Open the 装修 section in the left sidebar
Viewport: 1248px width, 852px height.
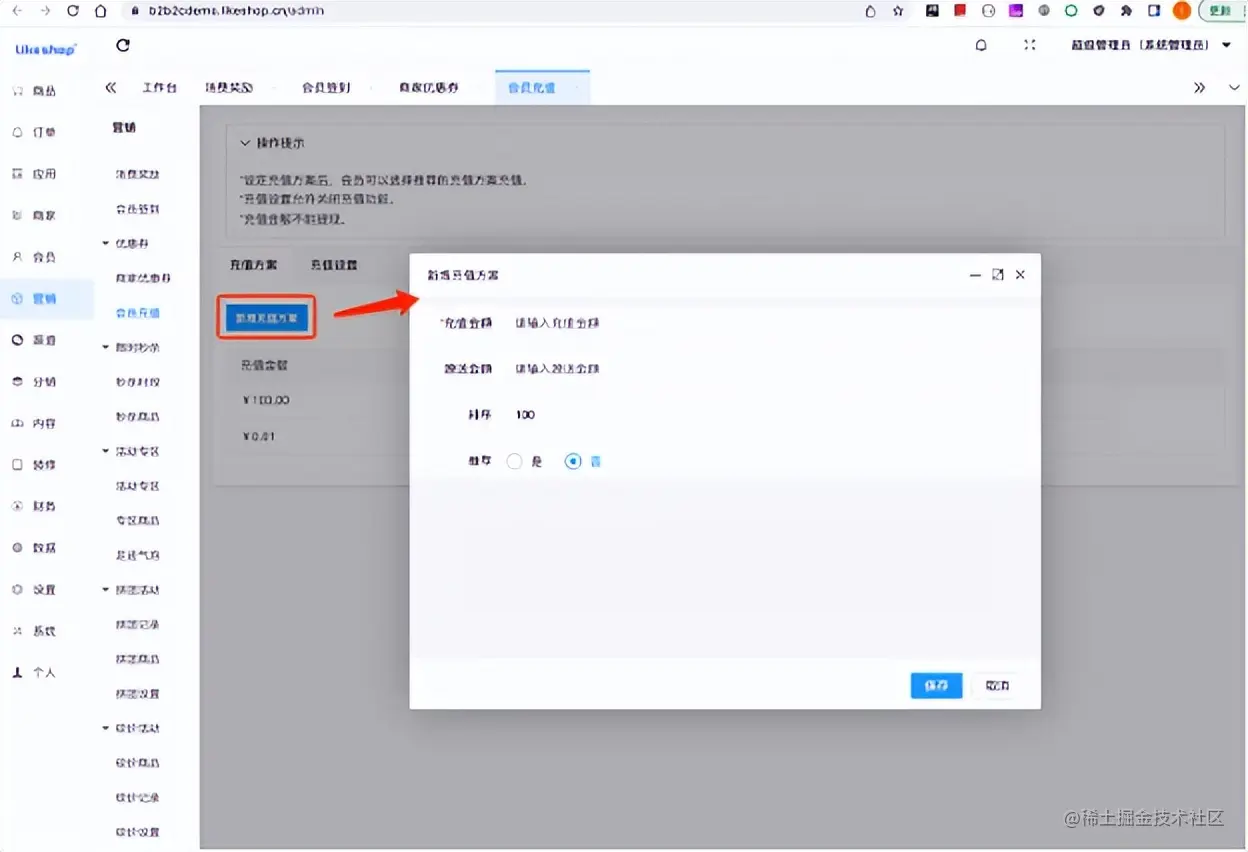click(35, 465)
